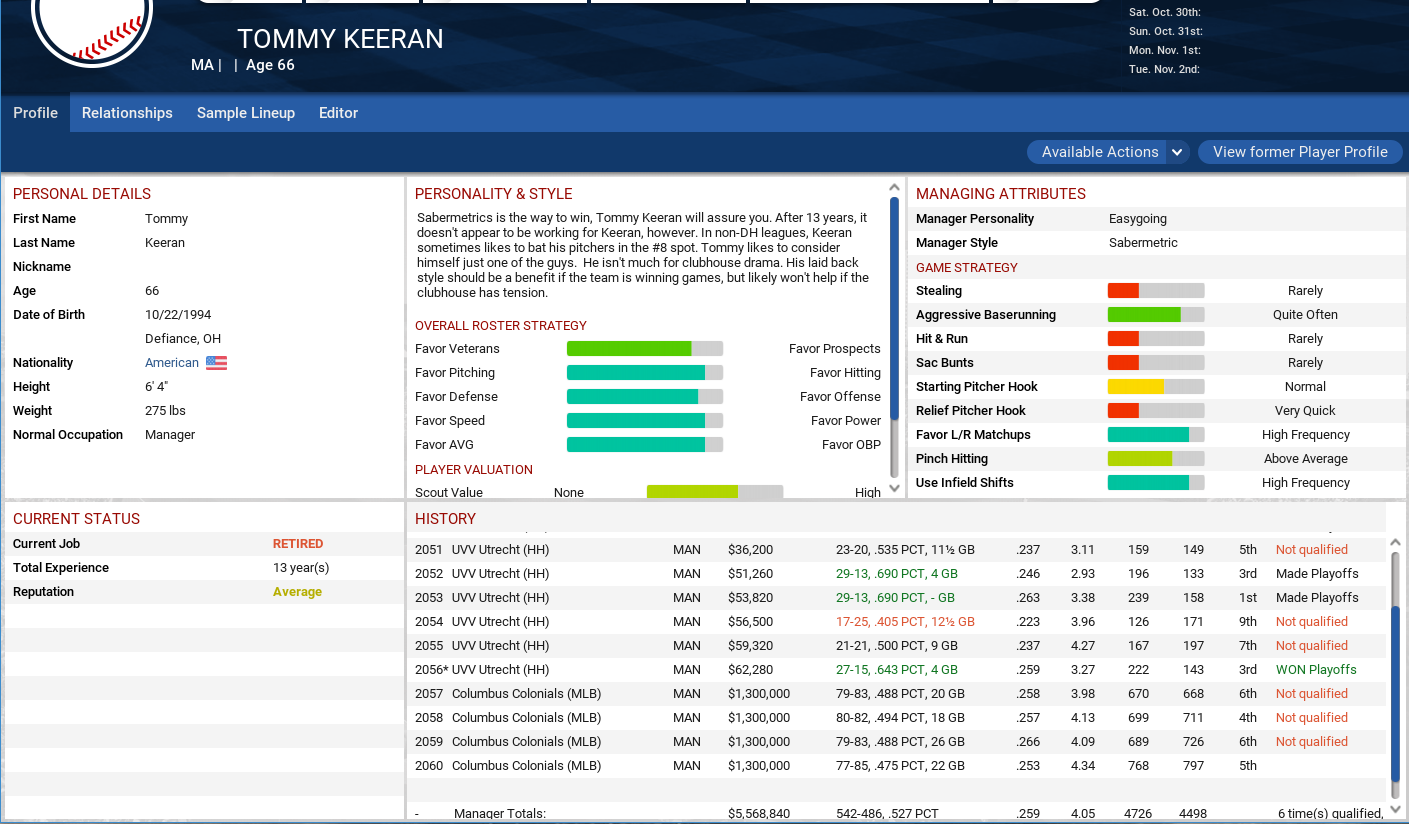Go to the Editor tab

(338, 113)
